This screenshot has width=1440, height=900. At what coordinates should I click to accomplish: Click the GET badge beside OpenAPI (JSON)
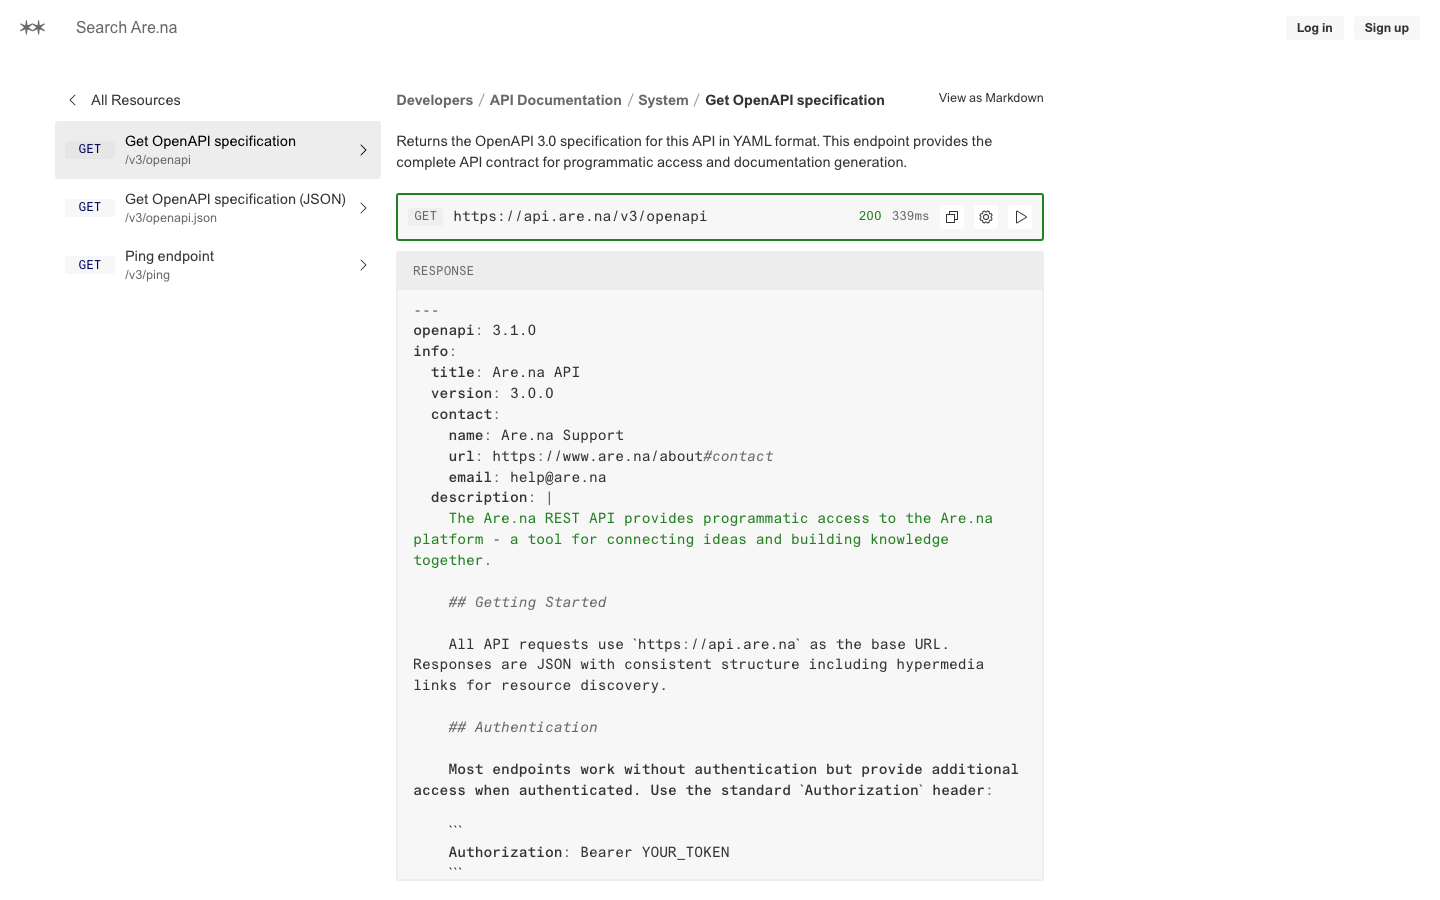(90, 207)
